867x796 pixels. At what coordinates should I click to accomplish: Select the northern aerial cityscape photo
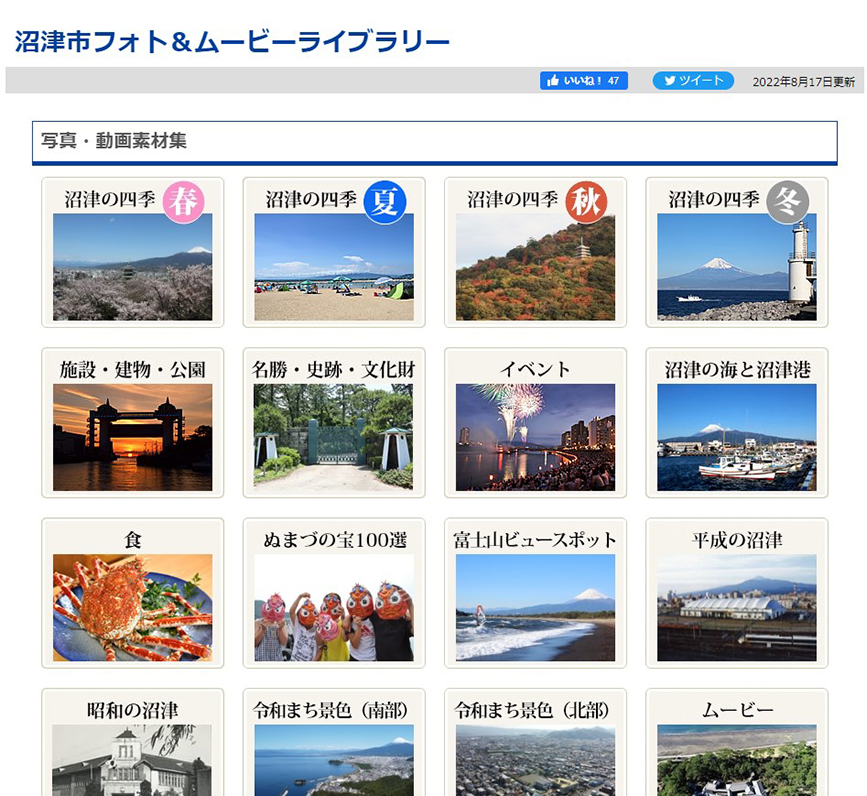pyautogui.click(x=535, y=760)
